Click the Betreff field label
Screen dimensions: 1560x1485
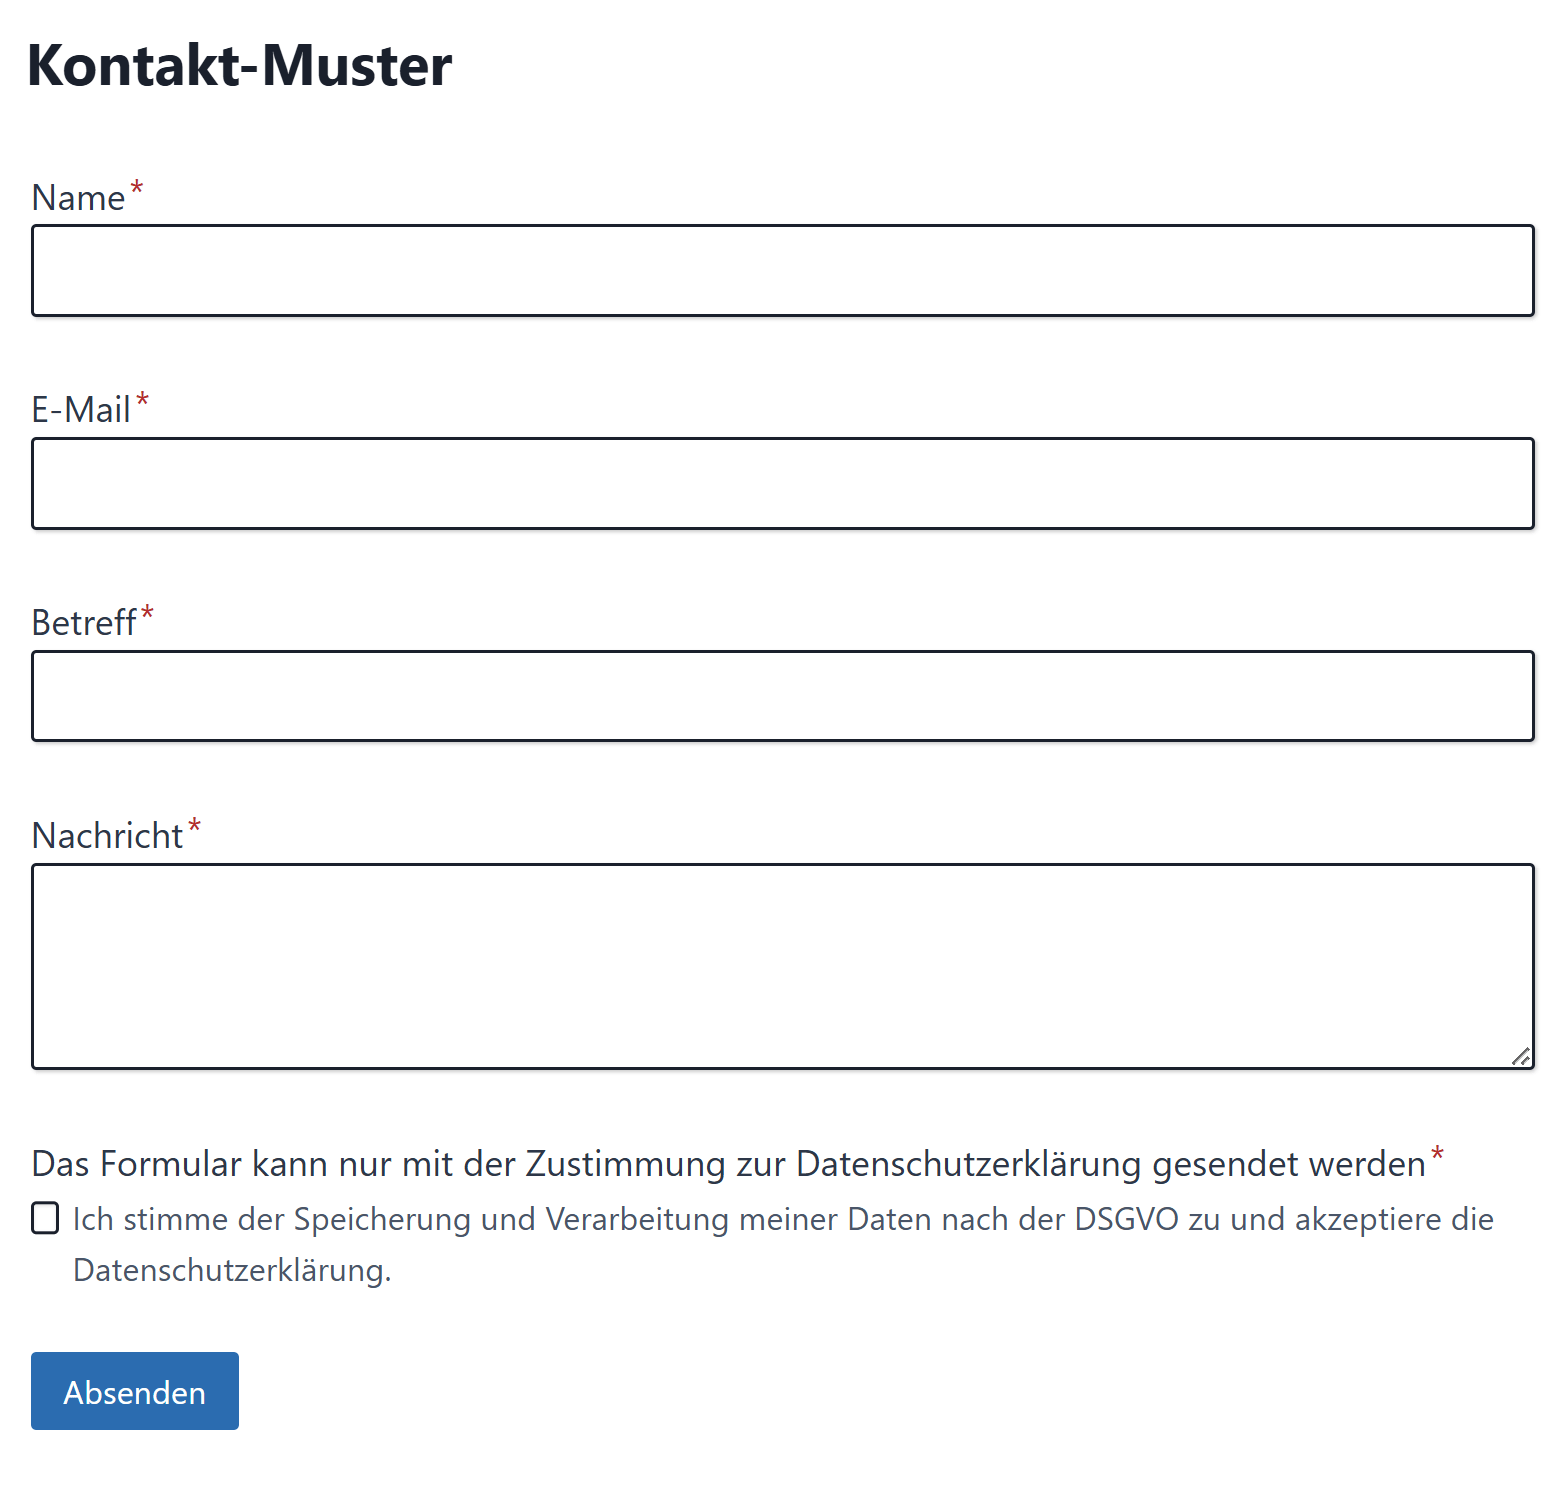point(84,623)
